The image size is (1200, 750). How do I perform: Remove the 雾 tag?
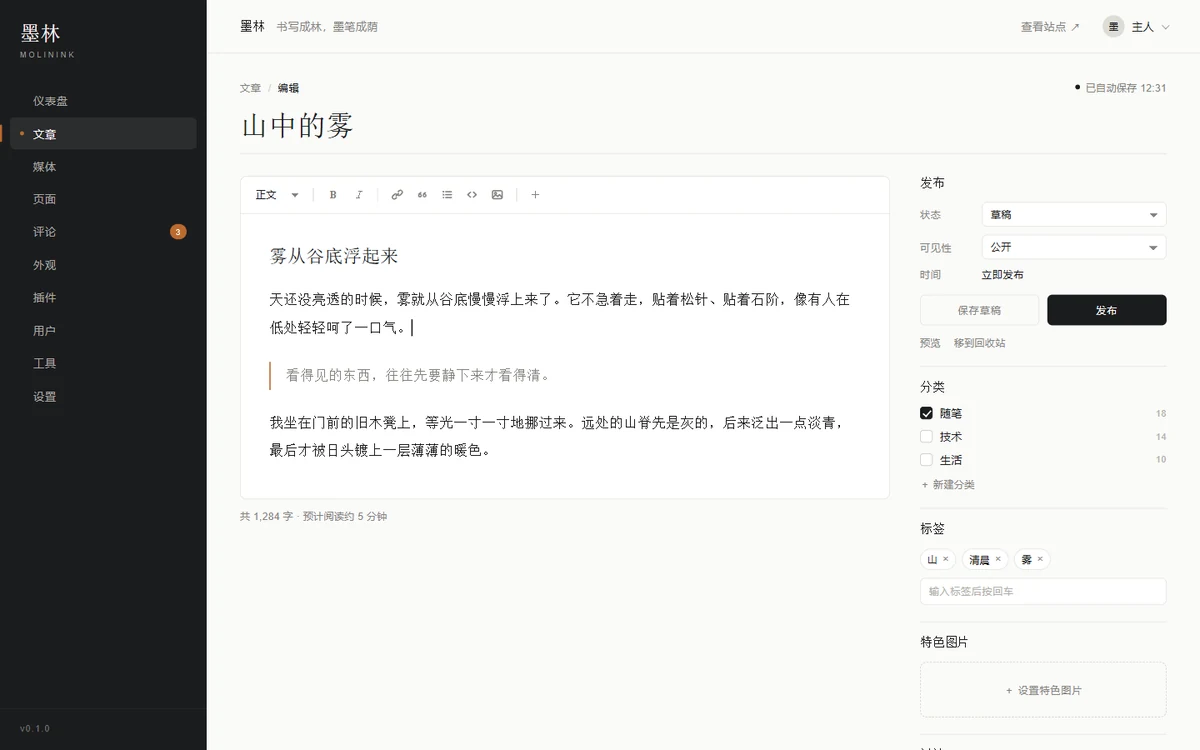tap(1040, 560)
